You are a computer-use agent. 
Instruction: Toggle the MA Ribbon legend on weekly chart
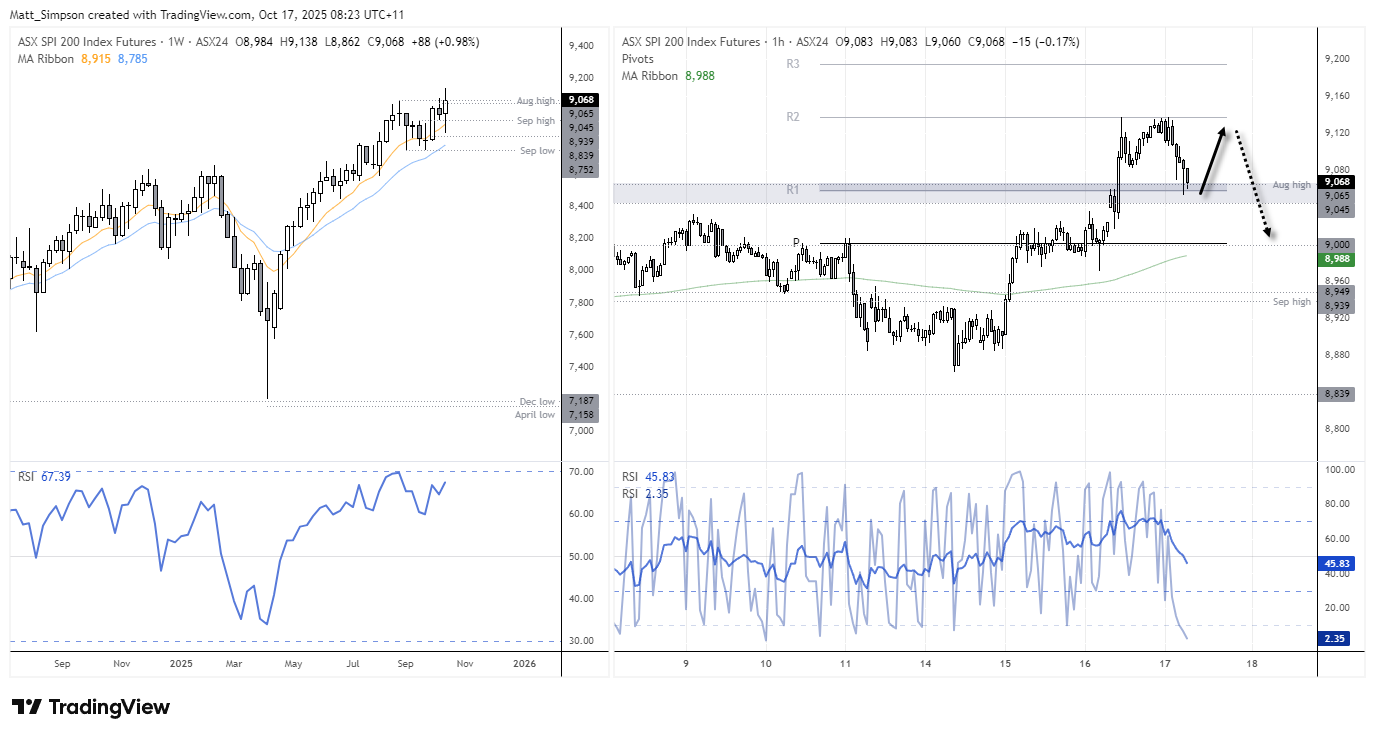pos(45,60)
